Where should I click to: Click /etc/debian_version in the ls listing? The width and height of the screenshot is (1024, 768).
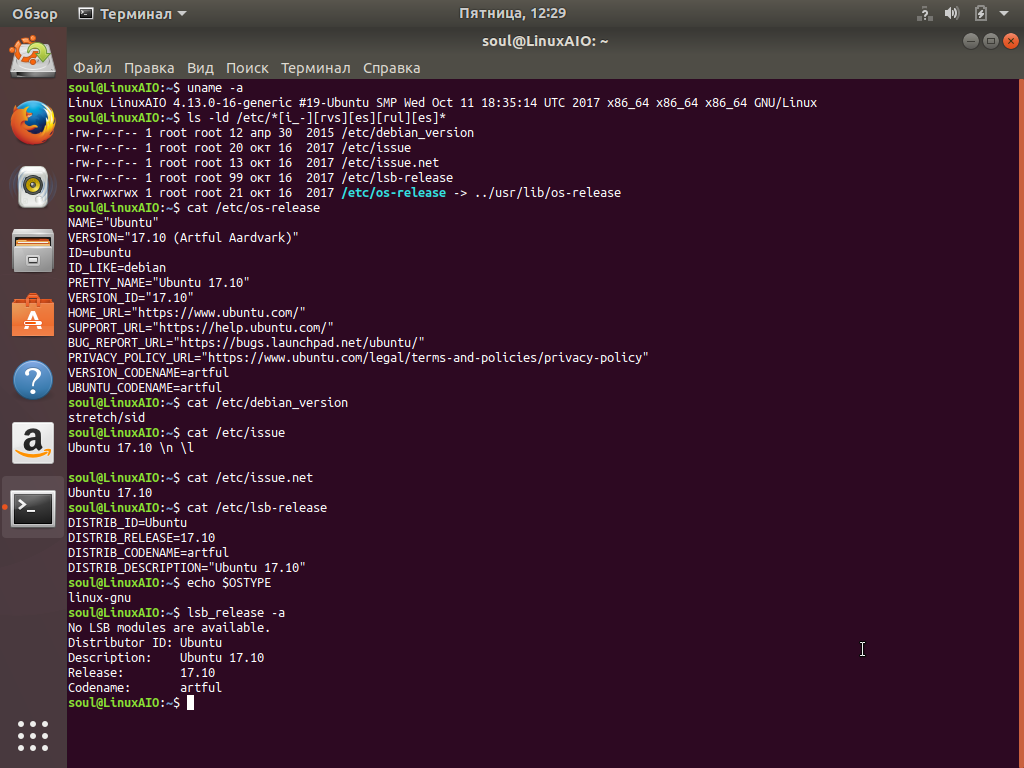(x=408, y=133)
